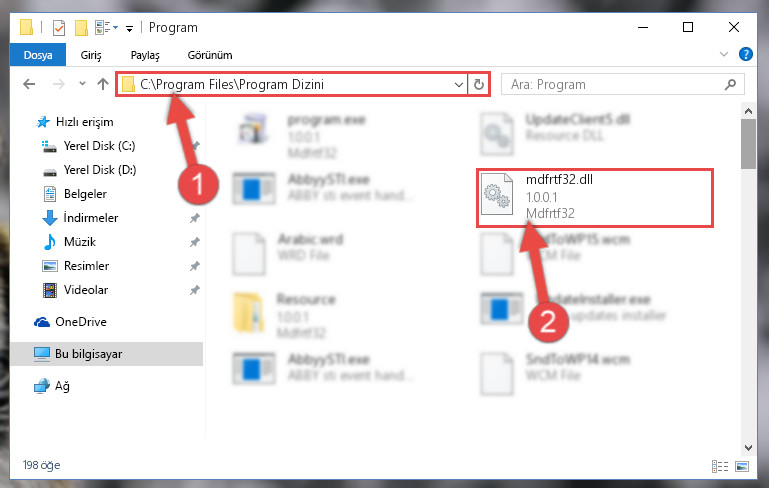Unpin Müzik from quick access

click(x=195, y=242)
